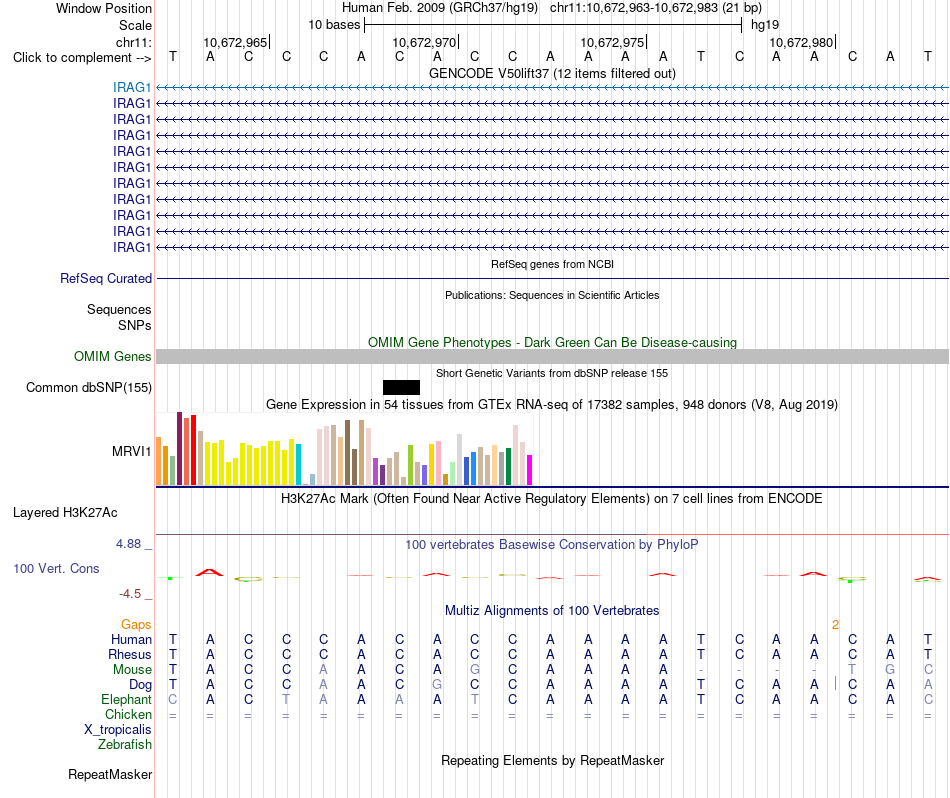Click the Dog alignment row label
This screenshot has width=950, height=798.
(140, 685)
